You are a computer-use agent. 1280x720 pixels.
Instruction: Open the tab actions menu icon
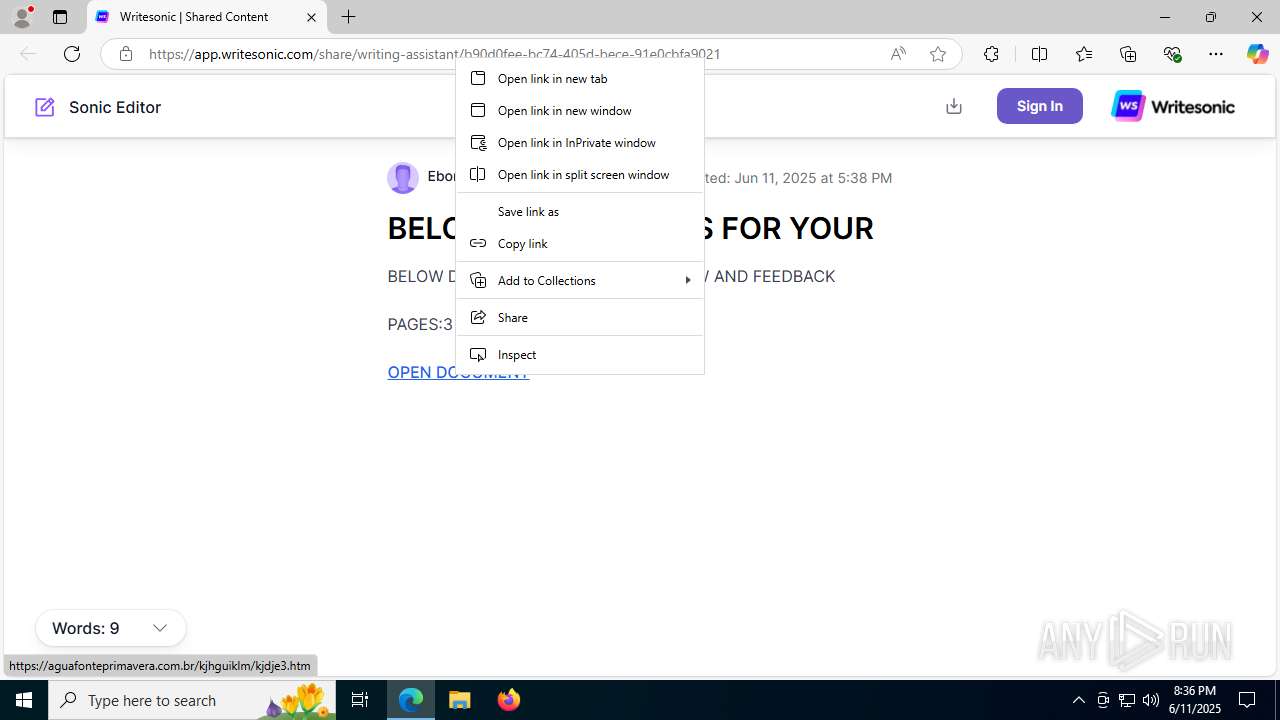coord(60,17)
